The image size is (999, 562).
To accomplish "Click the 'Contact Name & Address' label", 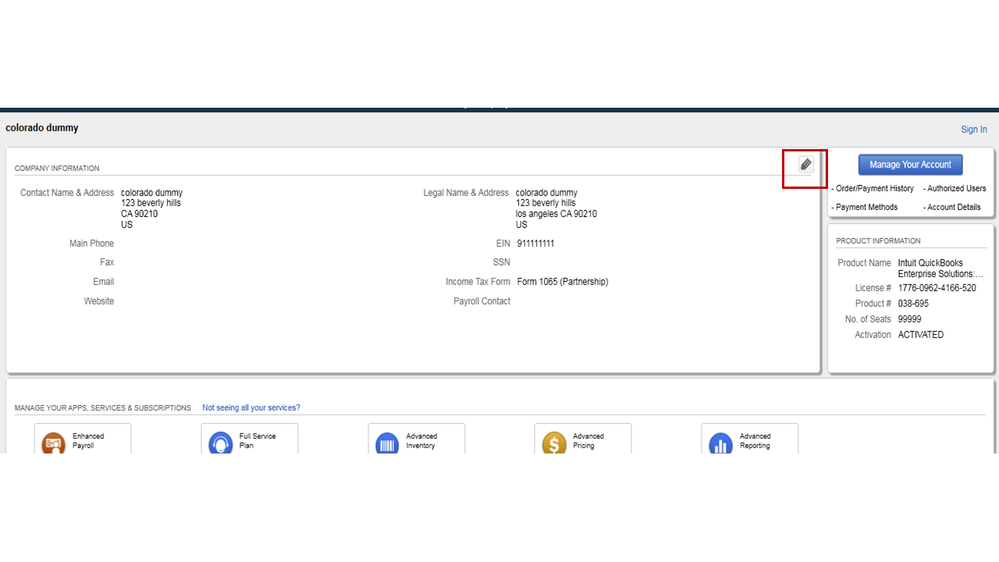I will [x=67, y=192].
